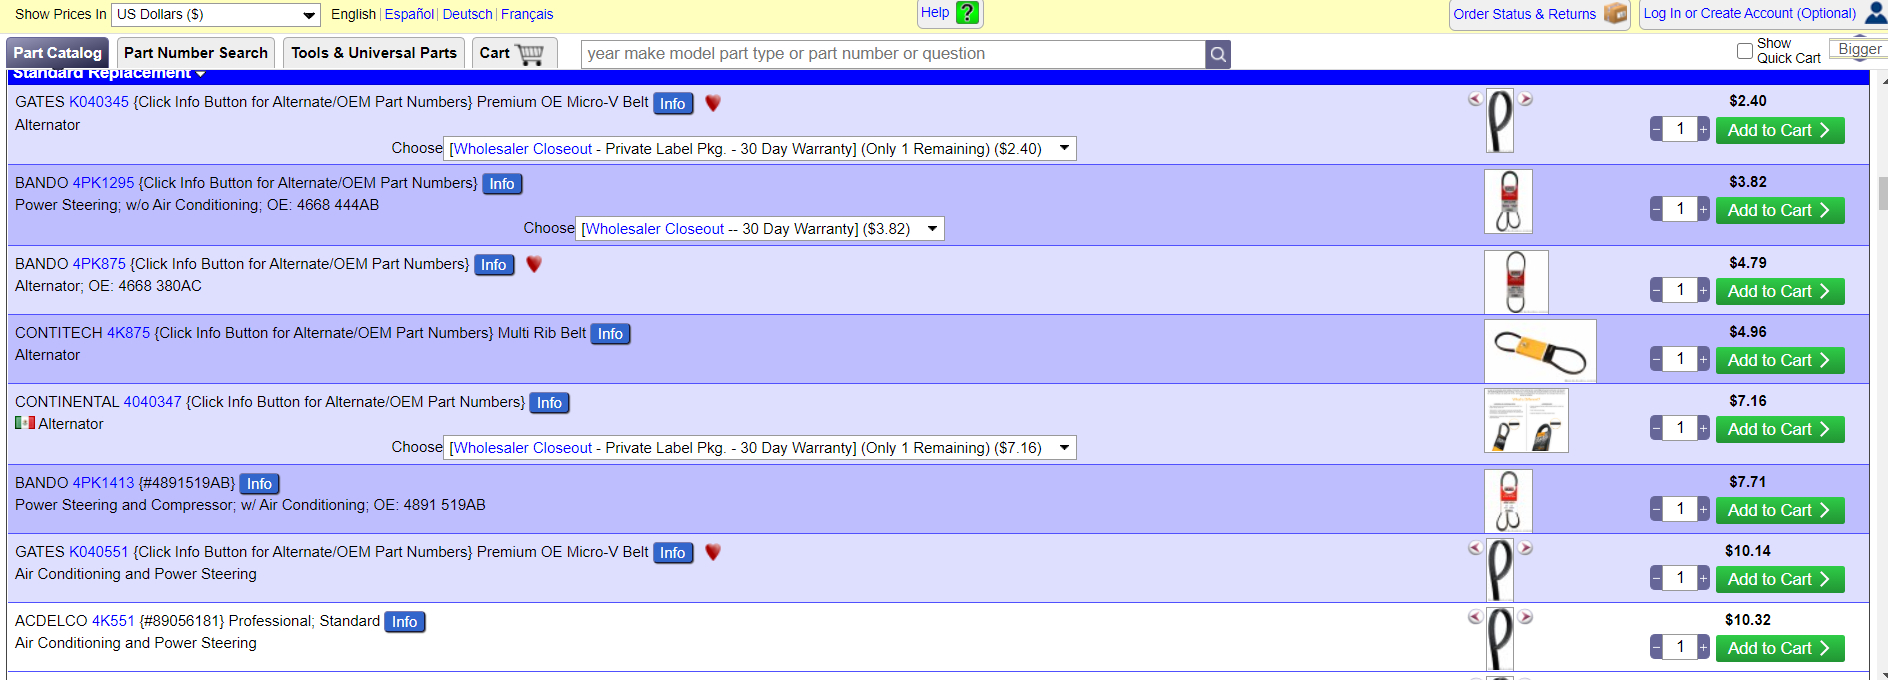Show previous image for GATES K040345

[x=1475, y=99]
